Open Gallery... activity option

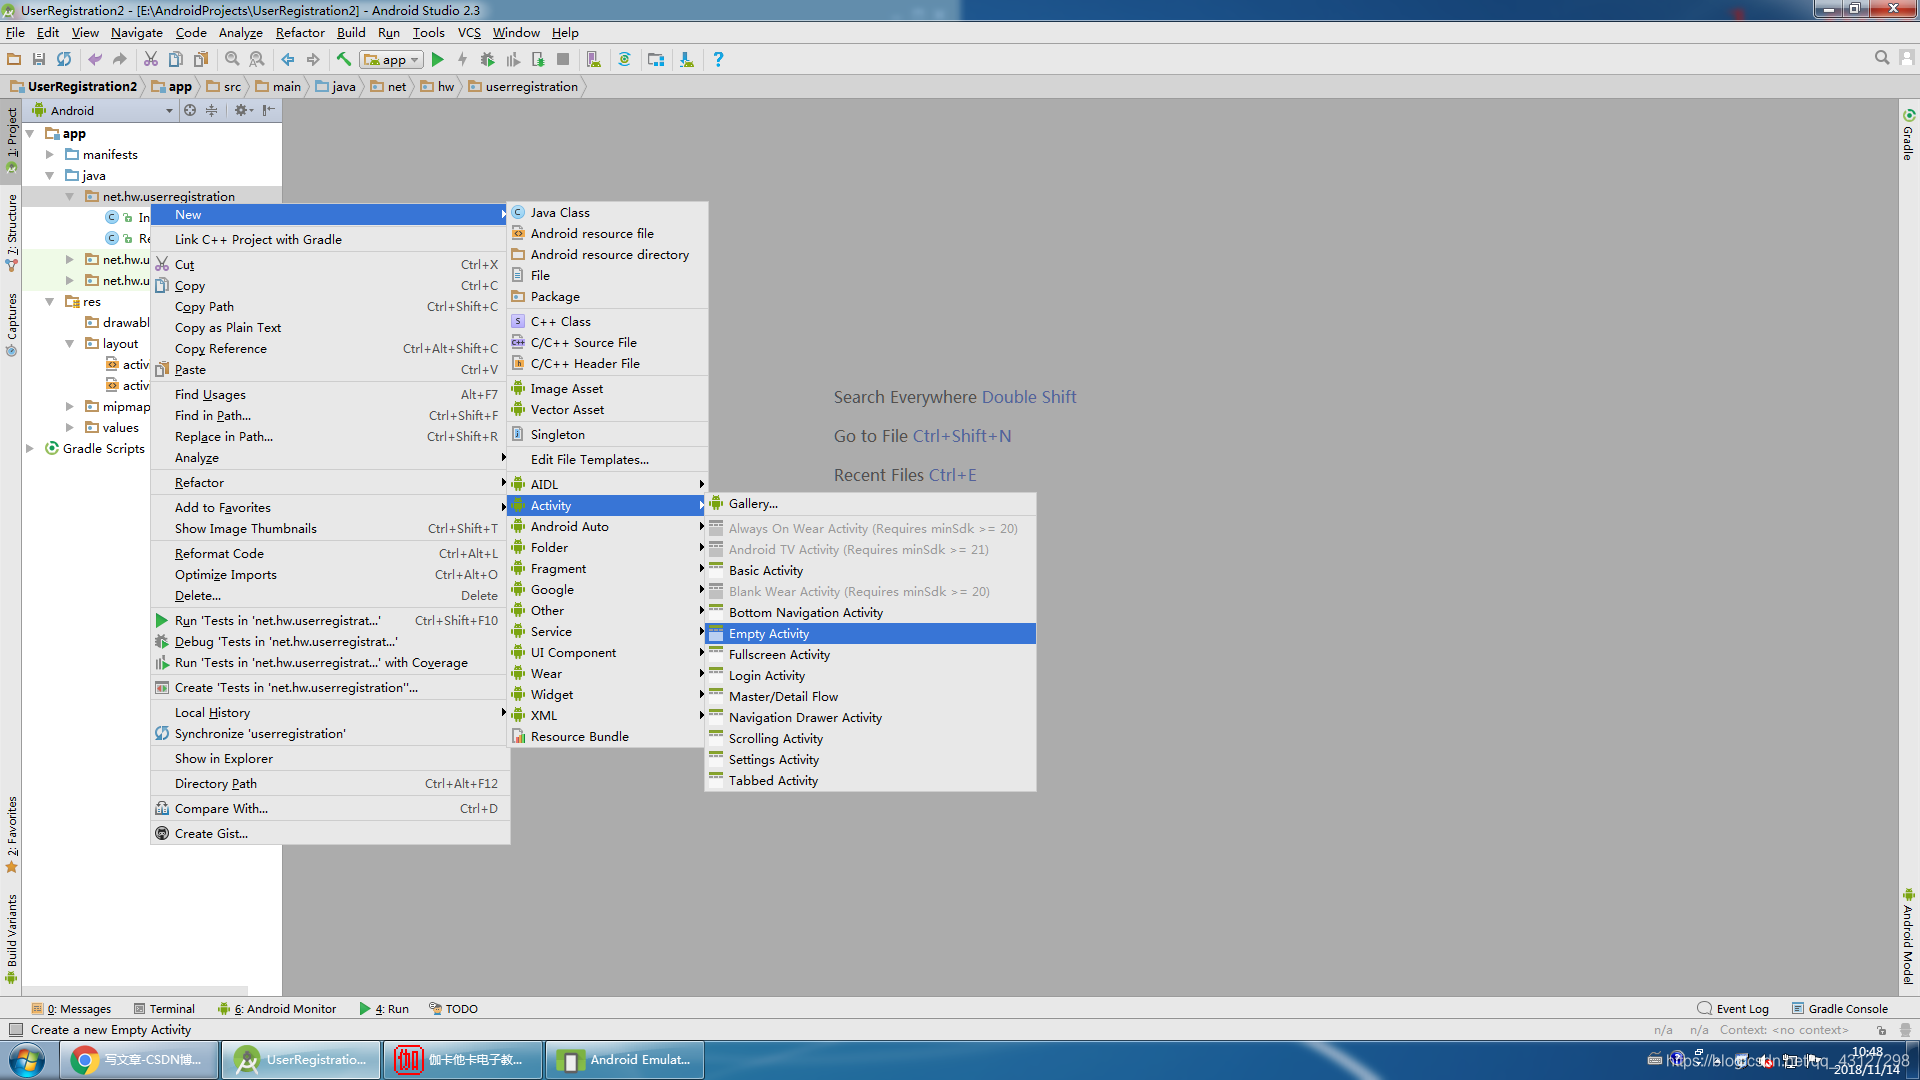click(x=870, y=503)
